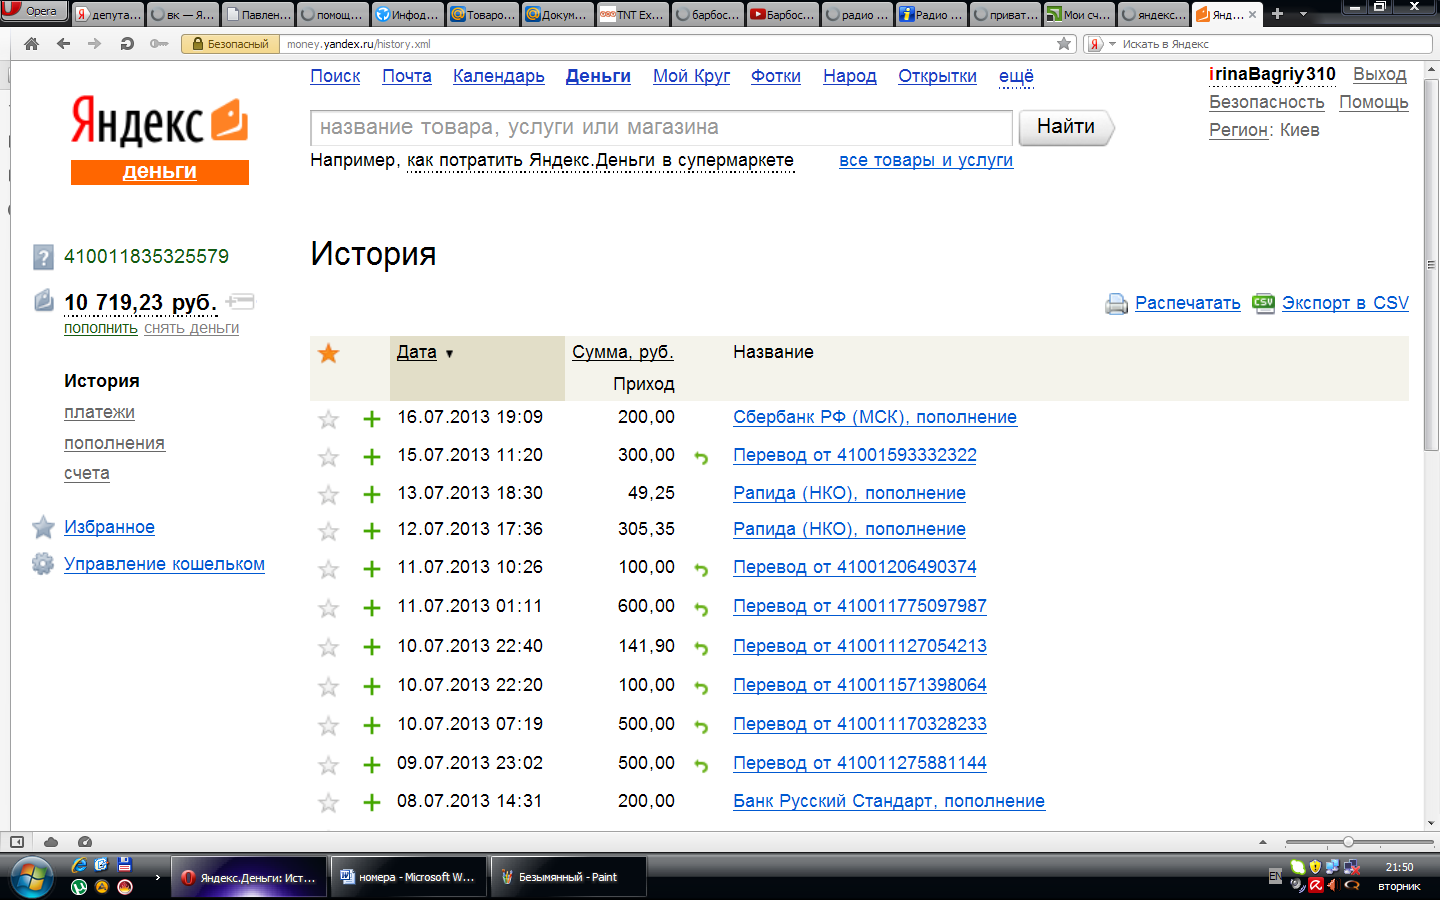Close the active Янд… tab
Screen dimensions: 1440x900
coord(1252,14)
